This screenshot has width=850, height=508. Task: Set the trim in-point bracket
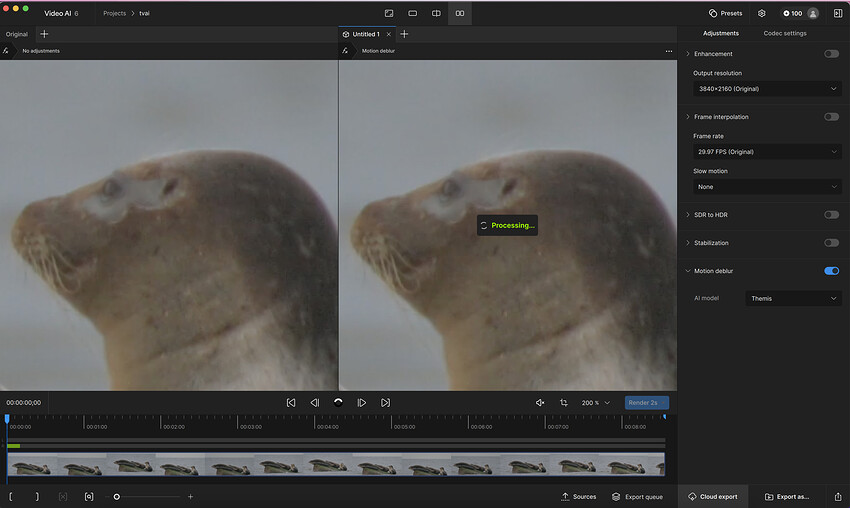point(11,496)
